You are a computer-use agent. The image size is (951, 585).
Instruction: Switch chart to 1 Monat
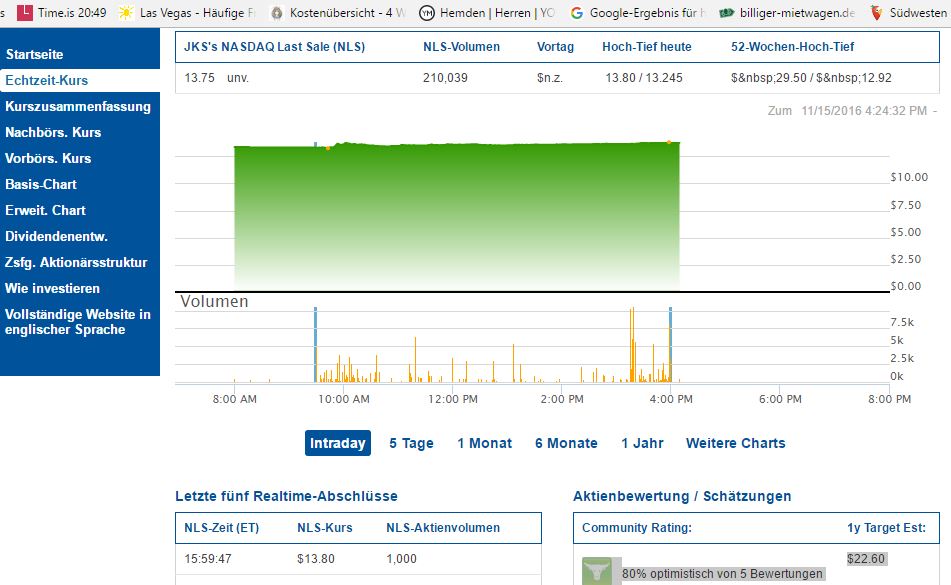[x=485, y=443]
